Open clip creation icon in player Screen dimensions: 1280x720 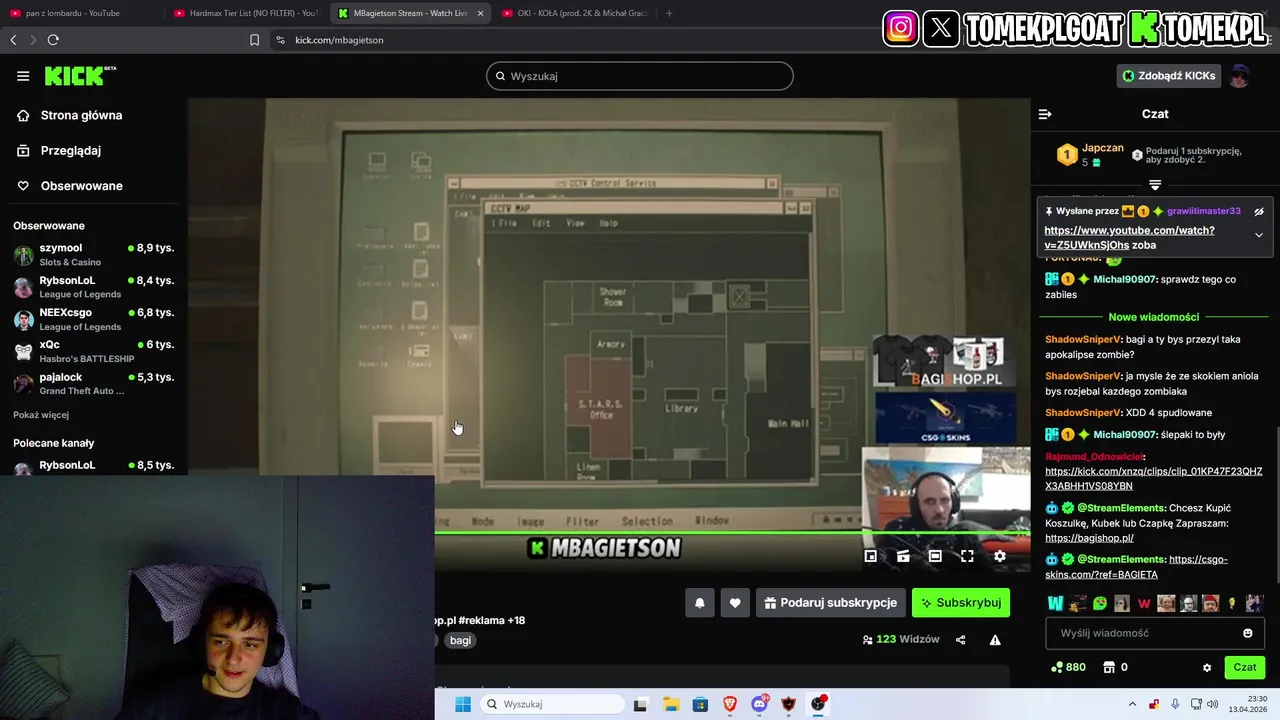(903, 556)
